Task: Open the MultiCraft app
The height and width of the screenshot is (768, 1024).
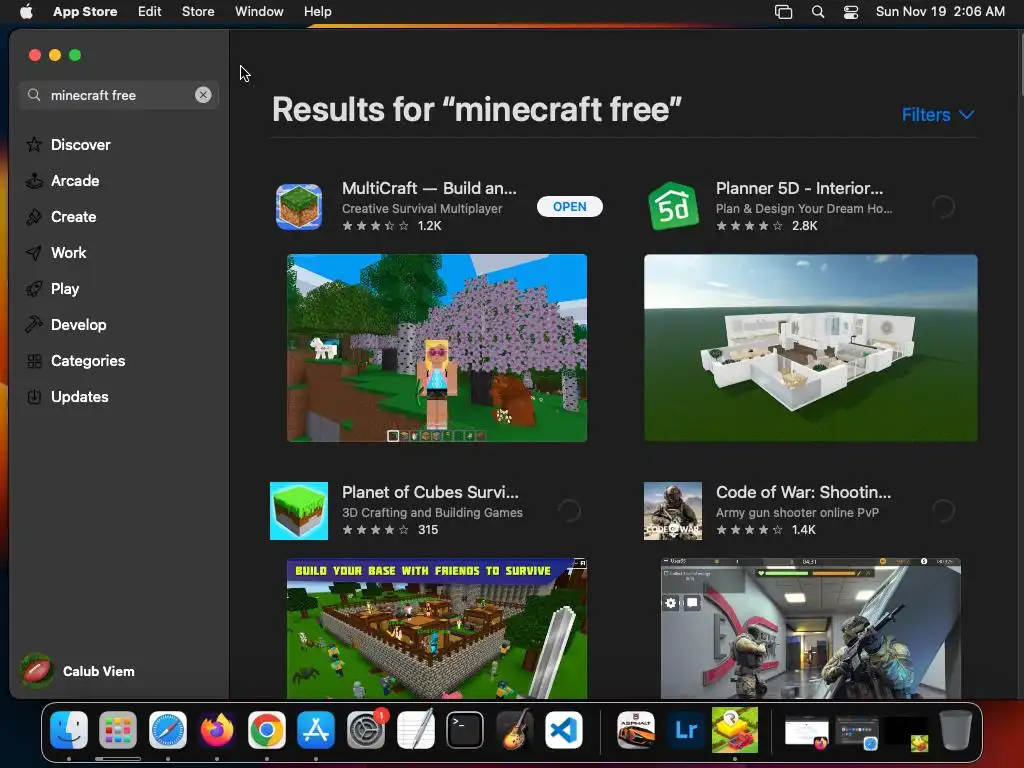Action: (569, 206)
